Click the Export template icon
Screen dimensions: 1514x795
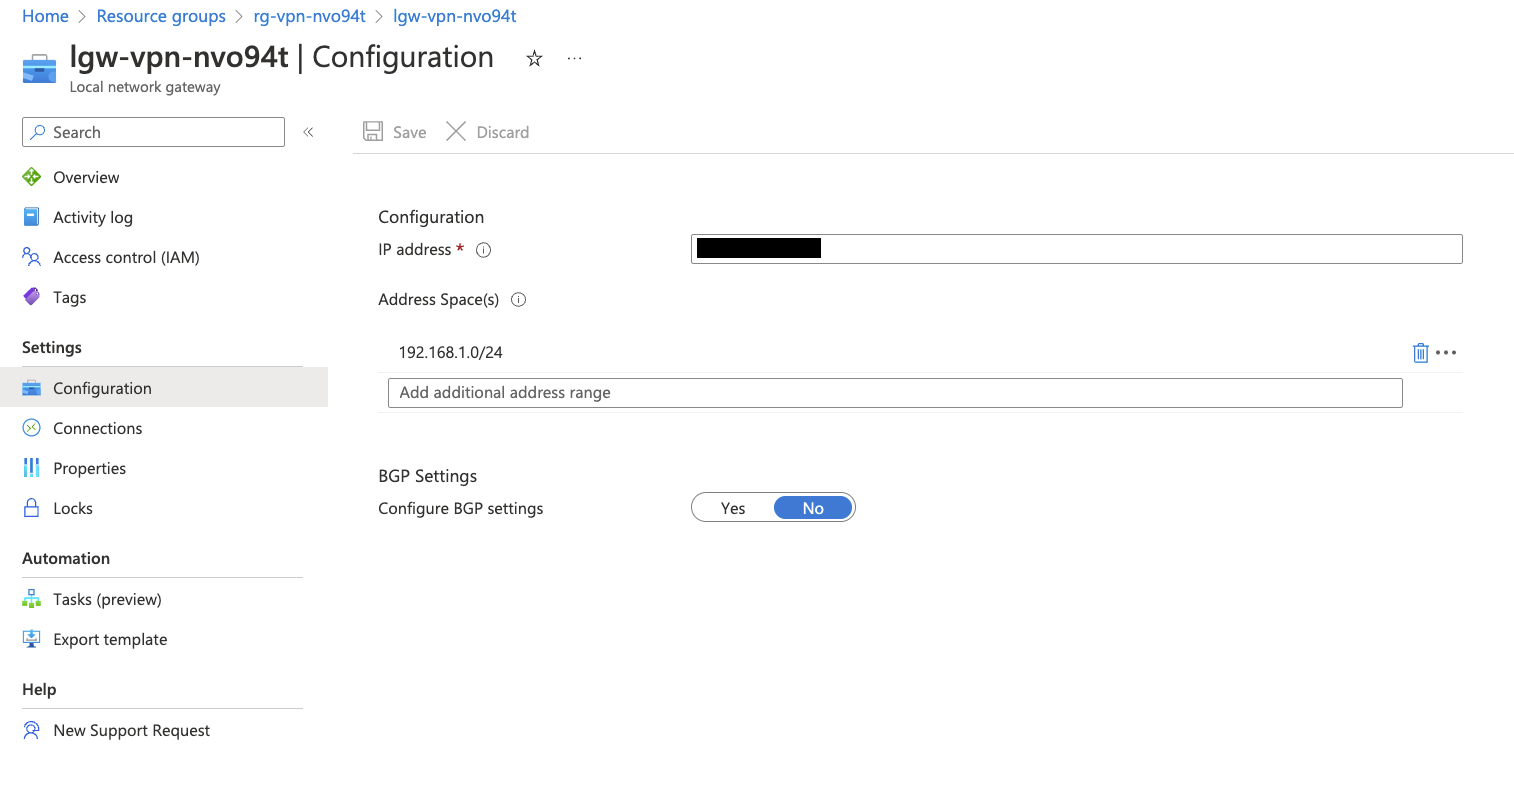tap(32, 639)
